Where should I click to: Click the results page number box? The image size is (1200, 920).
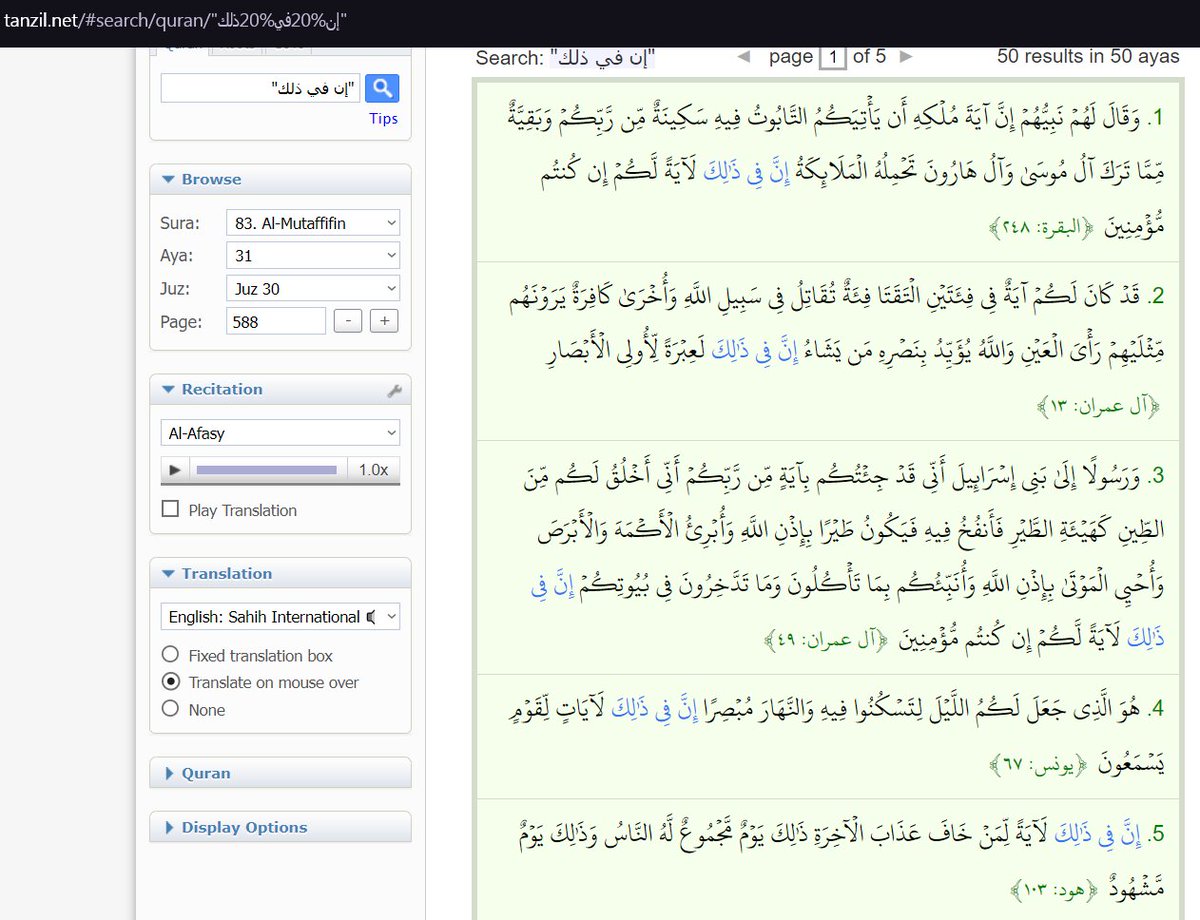coord(832,57)
